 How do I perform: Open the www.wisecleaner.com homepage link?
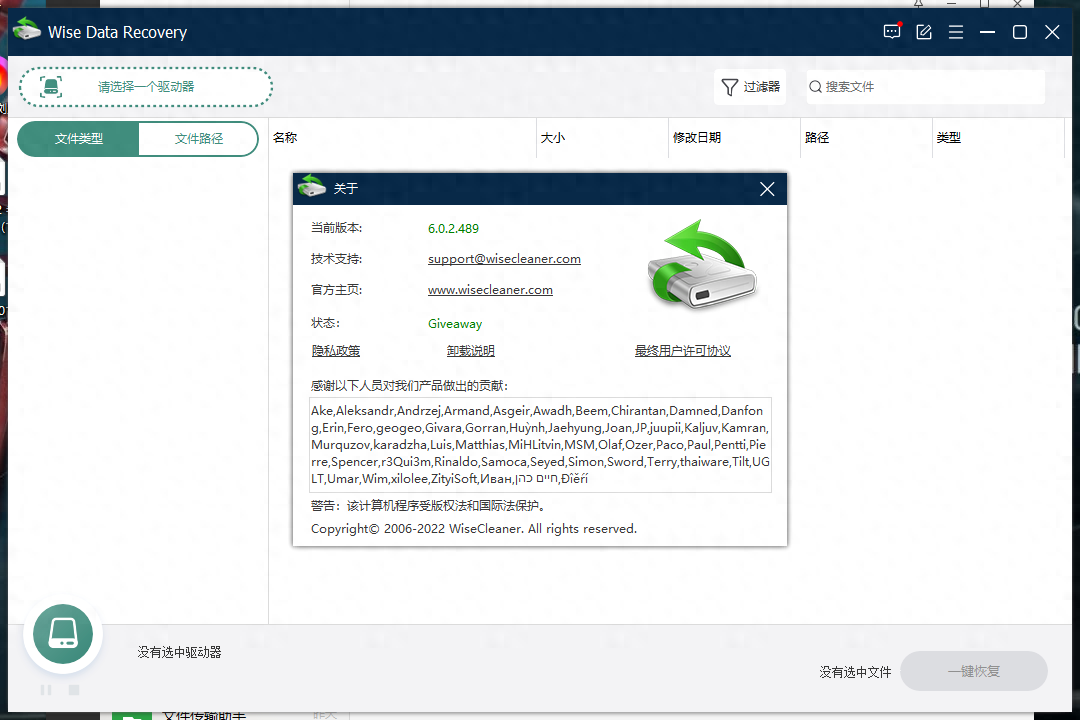490,289
